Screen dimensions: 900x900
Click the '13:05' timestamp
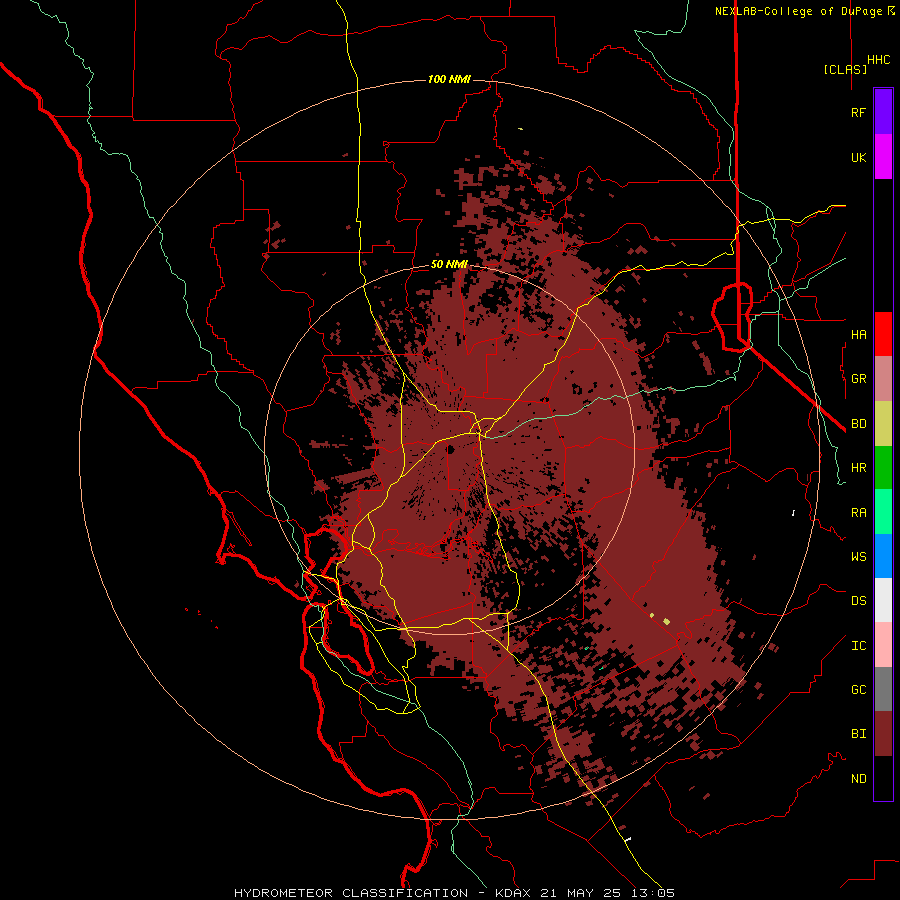point(654,893)
